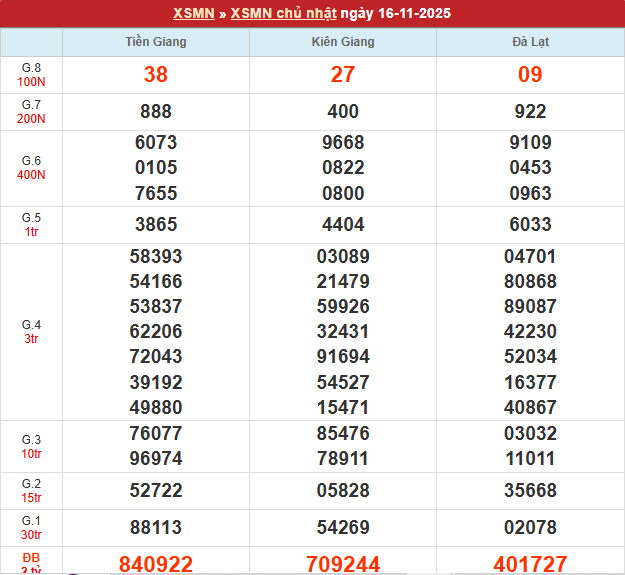The height and width of the screenshot is (575, 625).
Task: Select the ĐB jackpot number 840922
Action: click(x=156, y=564)
